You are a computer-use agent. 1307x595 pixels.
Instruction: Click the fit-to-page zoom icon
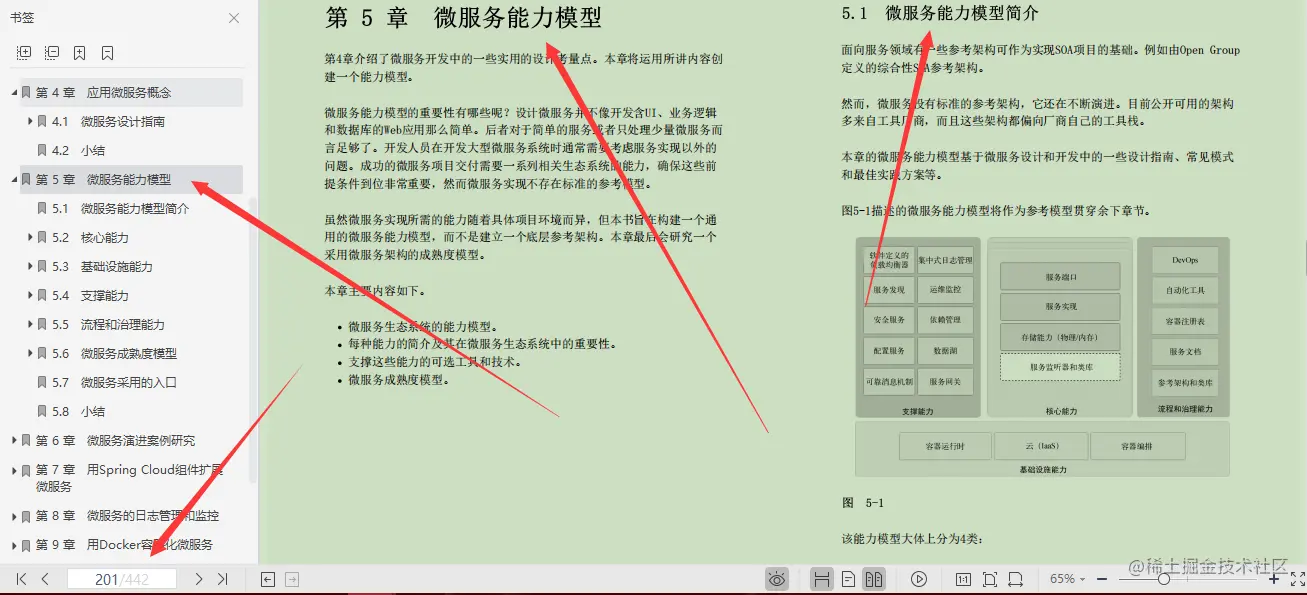tap(990, 578)
